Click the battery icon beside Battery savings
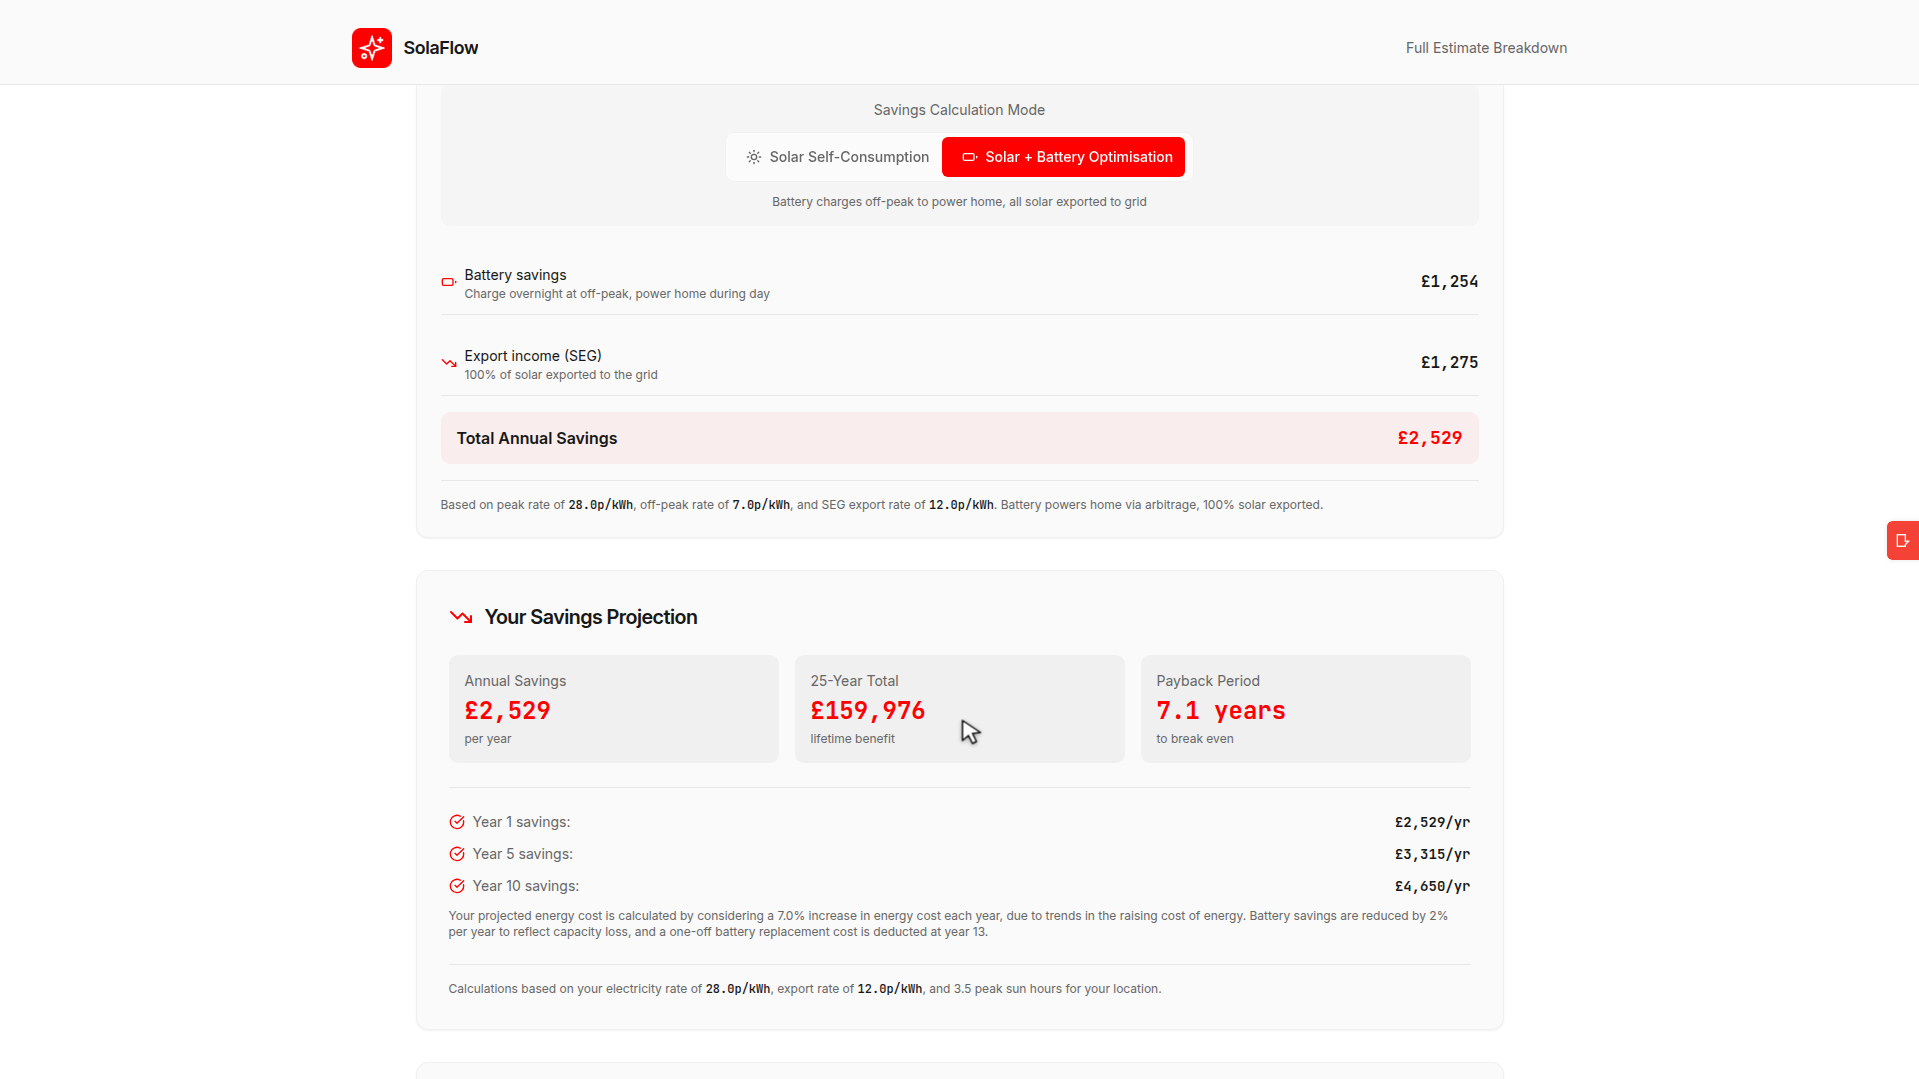The width and height of the screenshot is (1919, 1079). click(449, 282)
